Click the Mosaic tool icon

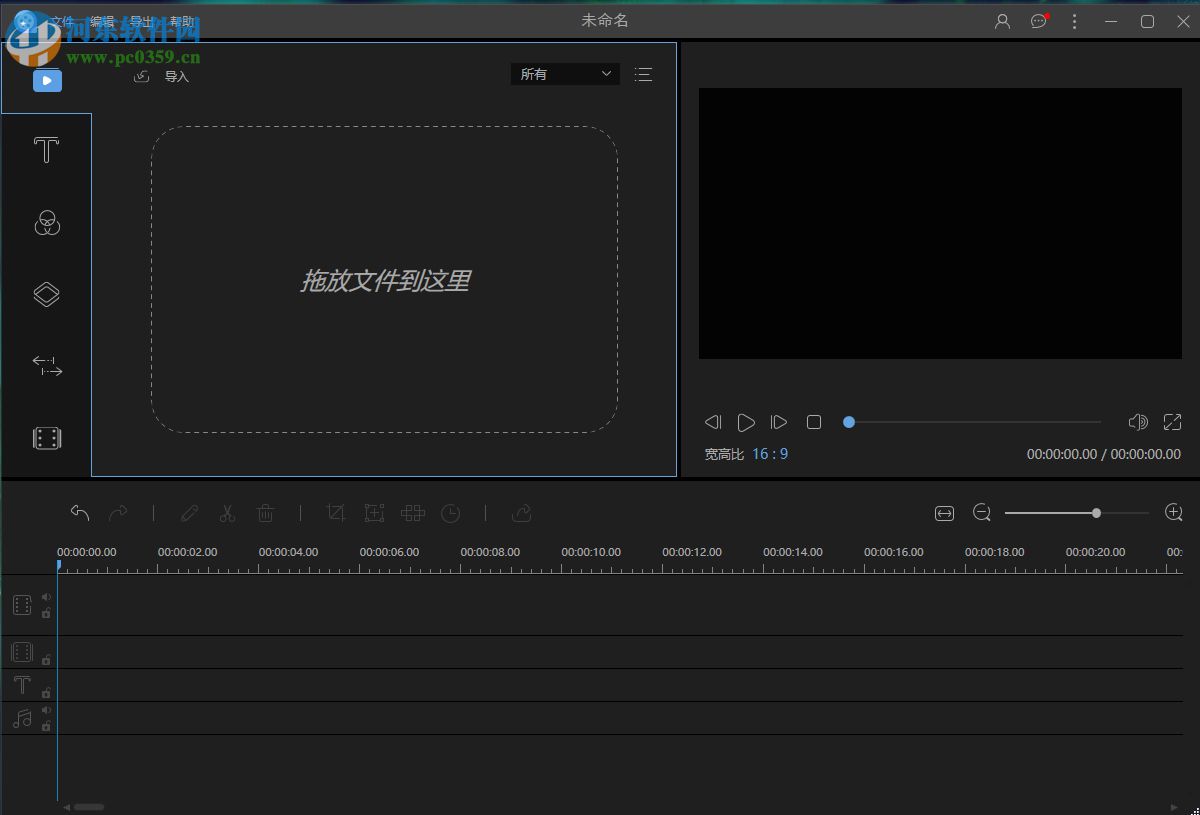coord(412,513)
